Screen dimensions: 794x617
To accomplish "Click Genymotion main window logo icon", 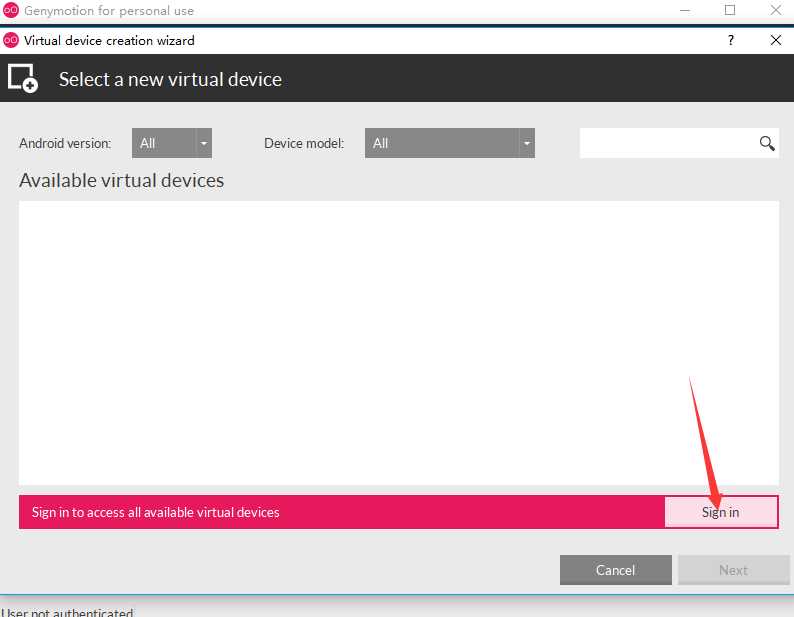I will click(x=11, y=10).
